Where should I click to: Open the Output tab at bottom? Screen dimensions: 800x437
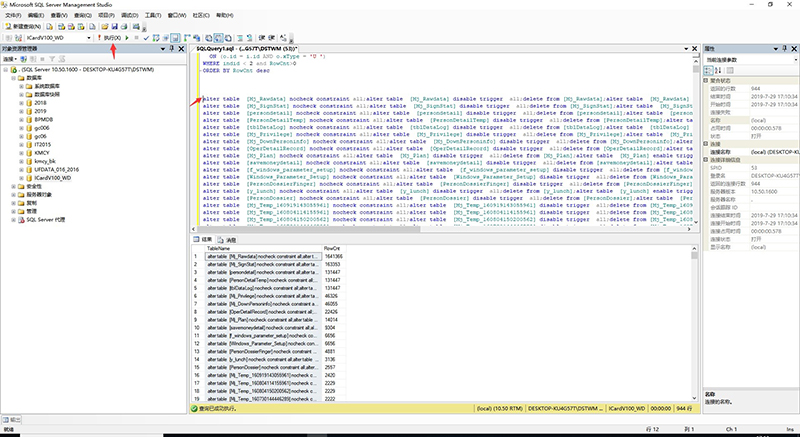click(x=12, y=420)
